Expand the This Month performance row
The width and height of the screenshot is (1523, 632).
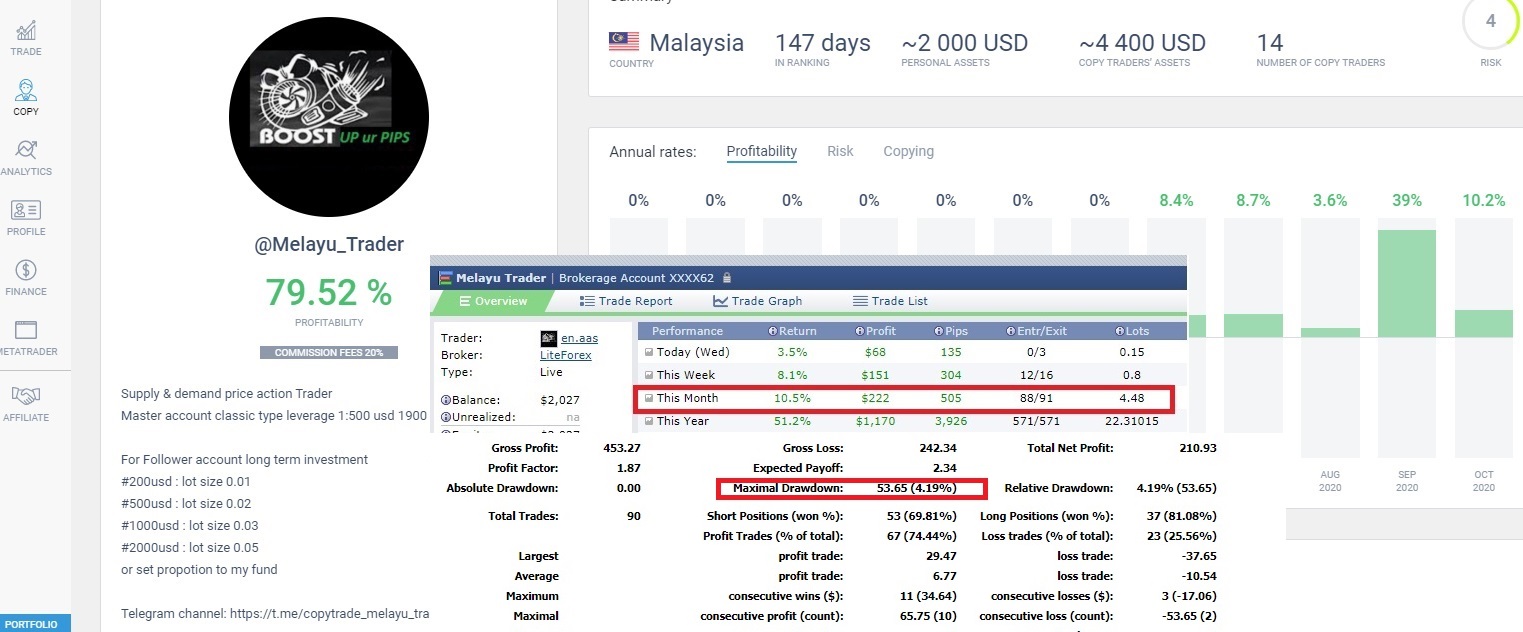pos(649,398)
